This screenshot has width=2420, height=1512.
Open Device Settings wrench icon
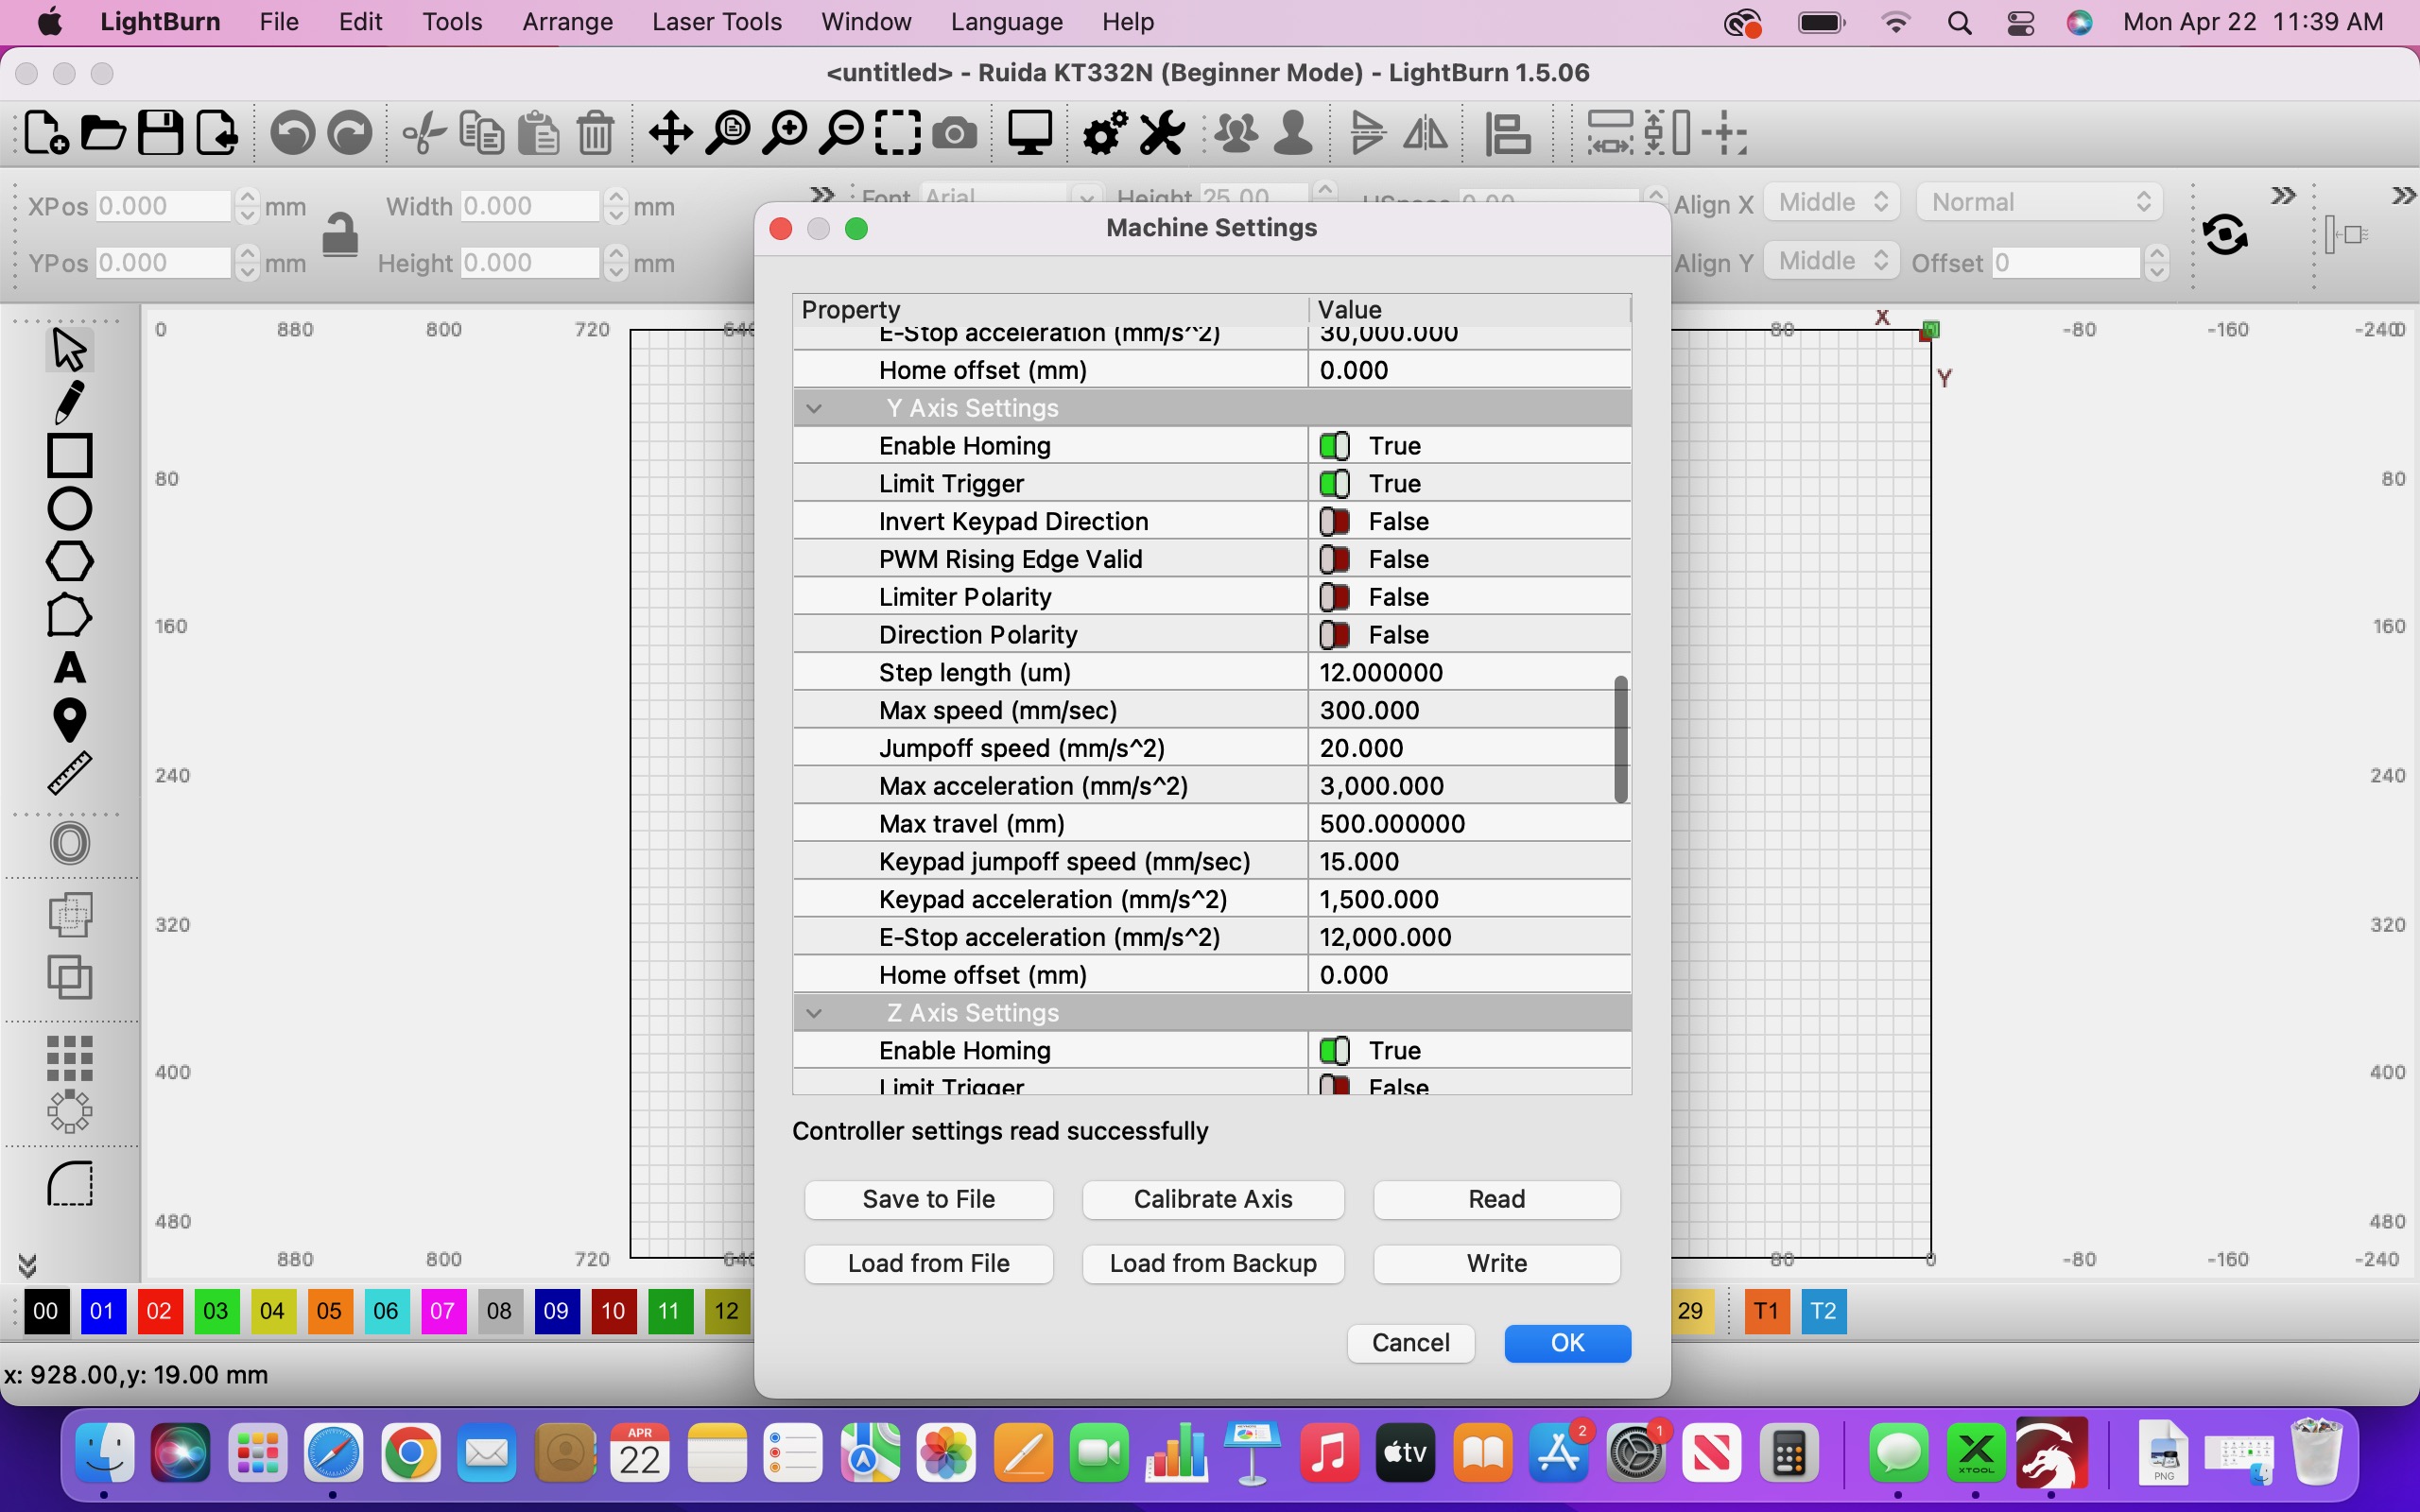tap(1162, 133)
